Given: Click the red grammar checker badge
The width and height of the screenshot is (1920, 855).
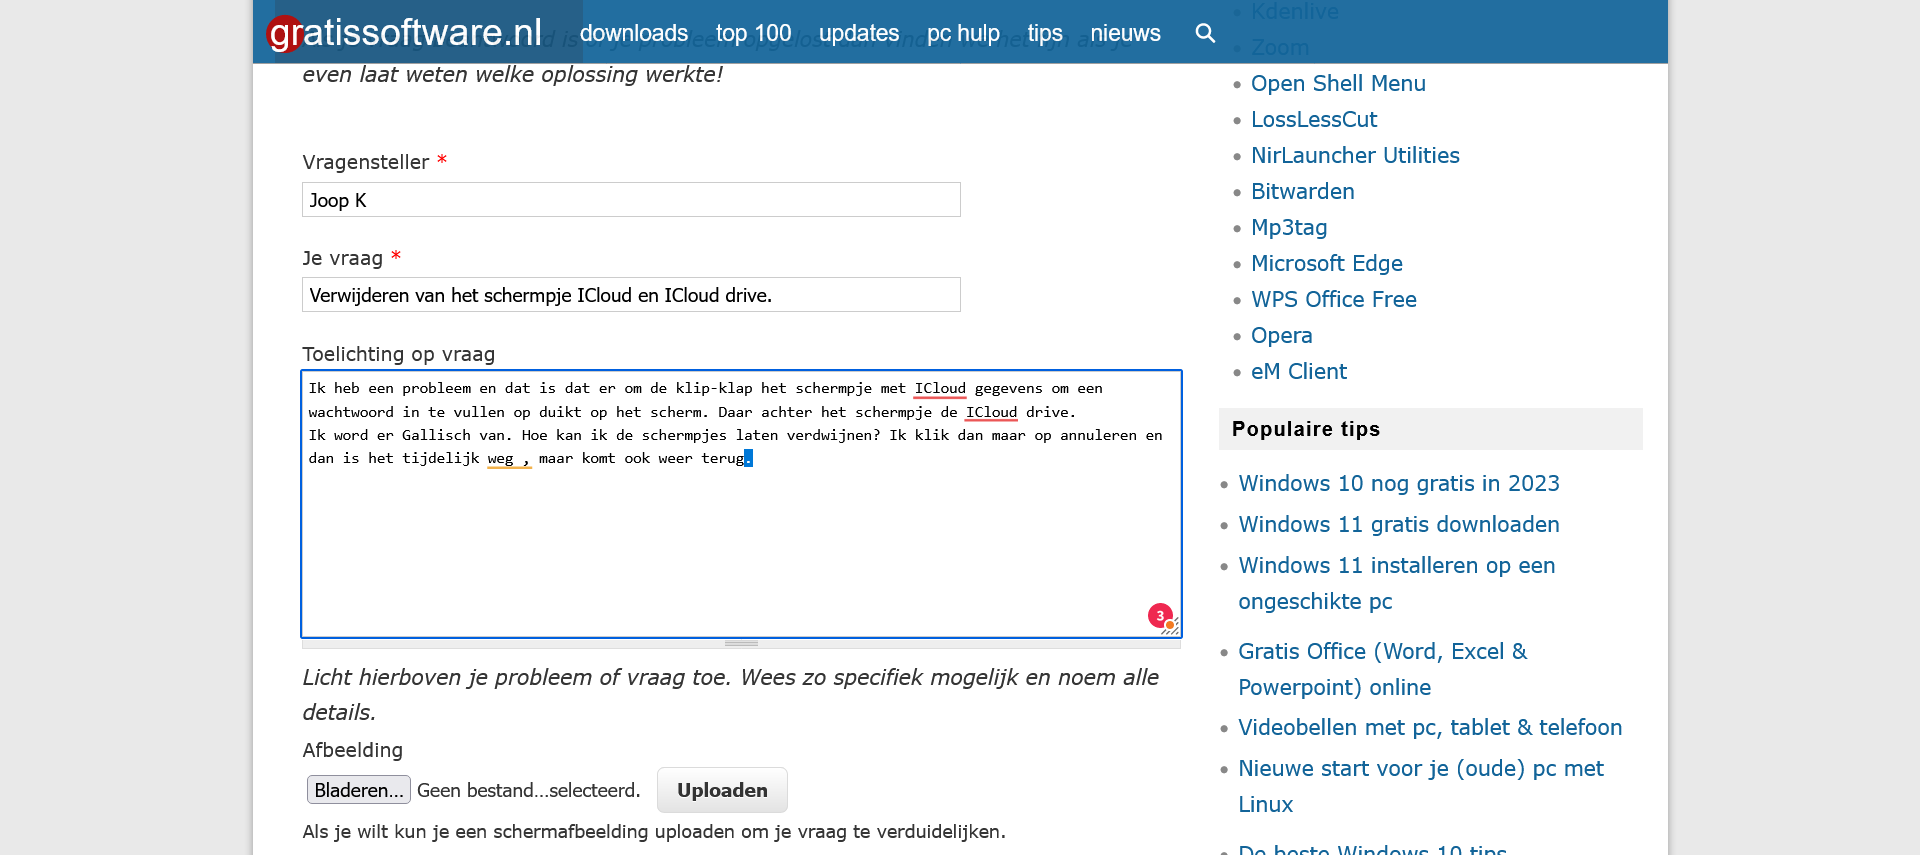Looking at the screenshot, I should point(1160,616).
